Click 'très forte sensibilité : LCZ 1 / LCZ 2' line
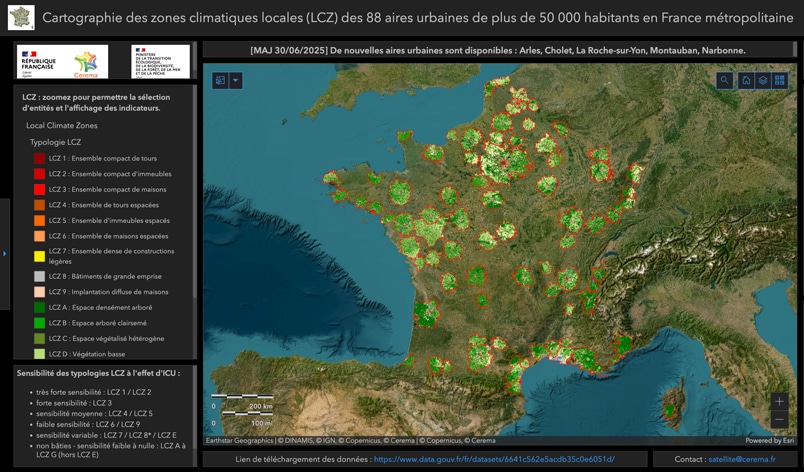 coord(94,392)
